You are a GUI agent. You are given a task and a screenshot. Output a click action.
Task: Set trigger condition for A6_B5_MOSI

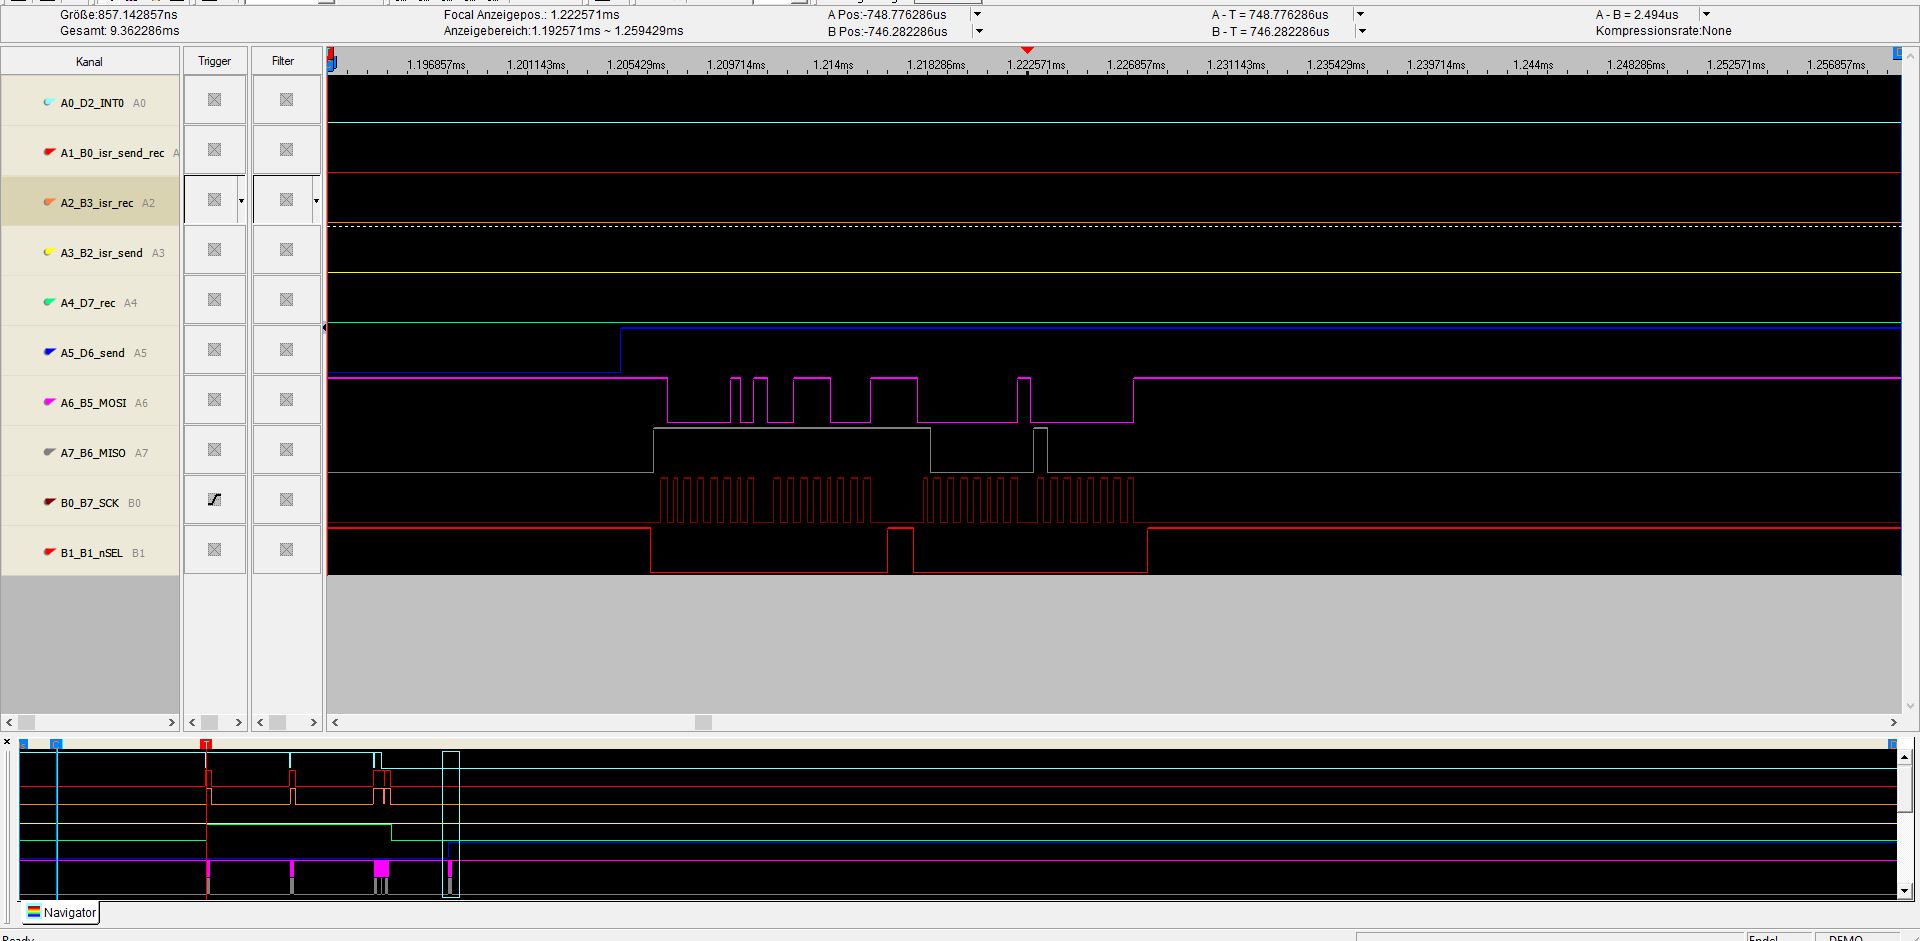click(214, 400)
